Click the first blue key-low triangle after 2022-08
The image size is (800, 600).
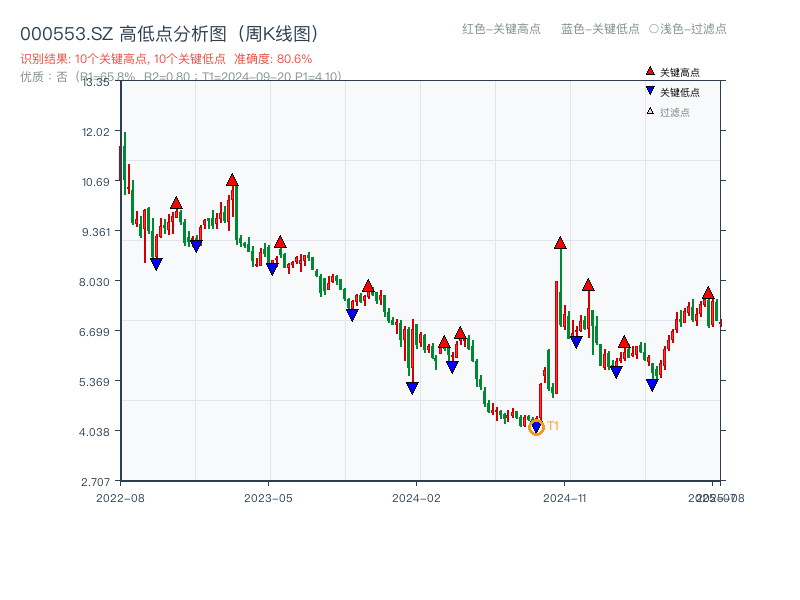156,264
